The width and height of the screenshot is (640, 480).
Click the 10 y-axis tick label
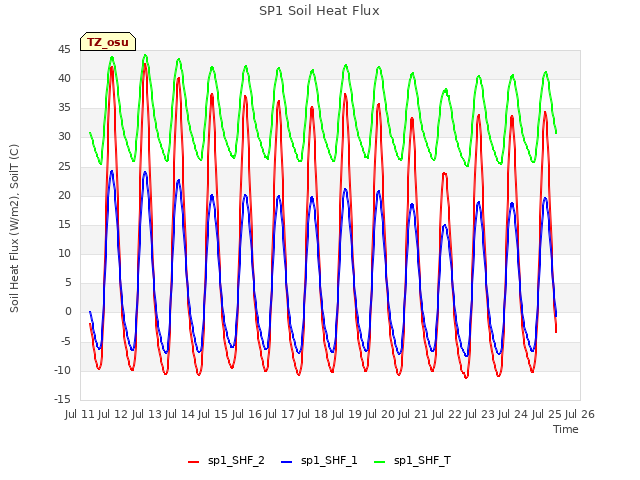pyautogui.click(x=64, y=253)
